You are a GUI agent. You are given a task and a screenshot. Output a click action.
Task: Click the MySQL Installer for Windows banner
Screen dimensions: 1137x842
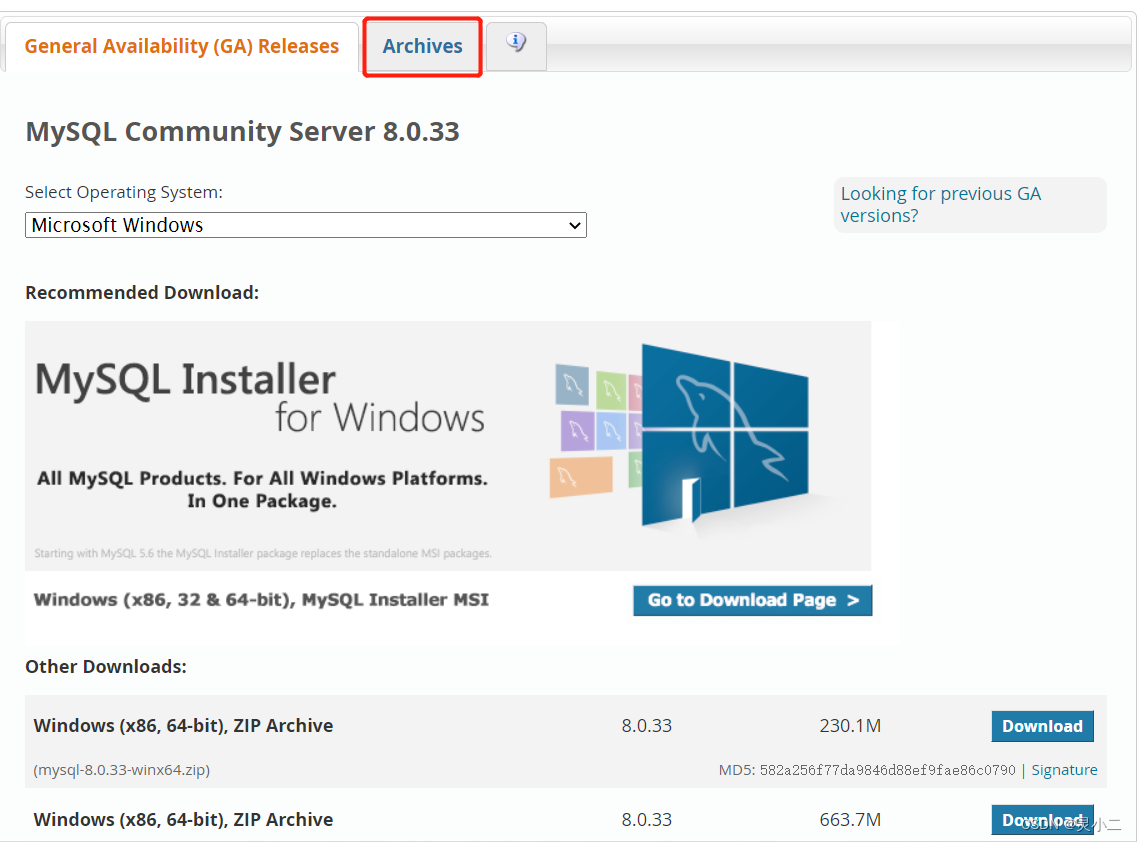(x=448, y=445)
